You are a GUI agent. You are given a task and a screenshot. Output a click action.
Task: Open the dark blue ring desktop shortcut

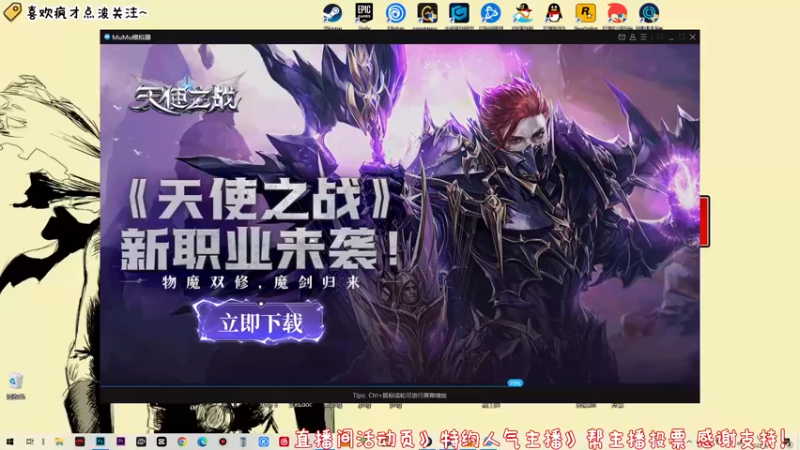(649, 13)
